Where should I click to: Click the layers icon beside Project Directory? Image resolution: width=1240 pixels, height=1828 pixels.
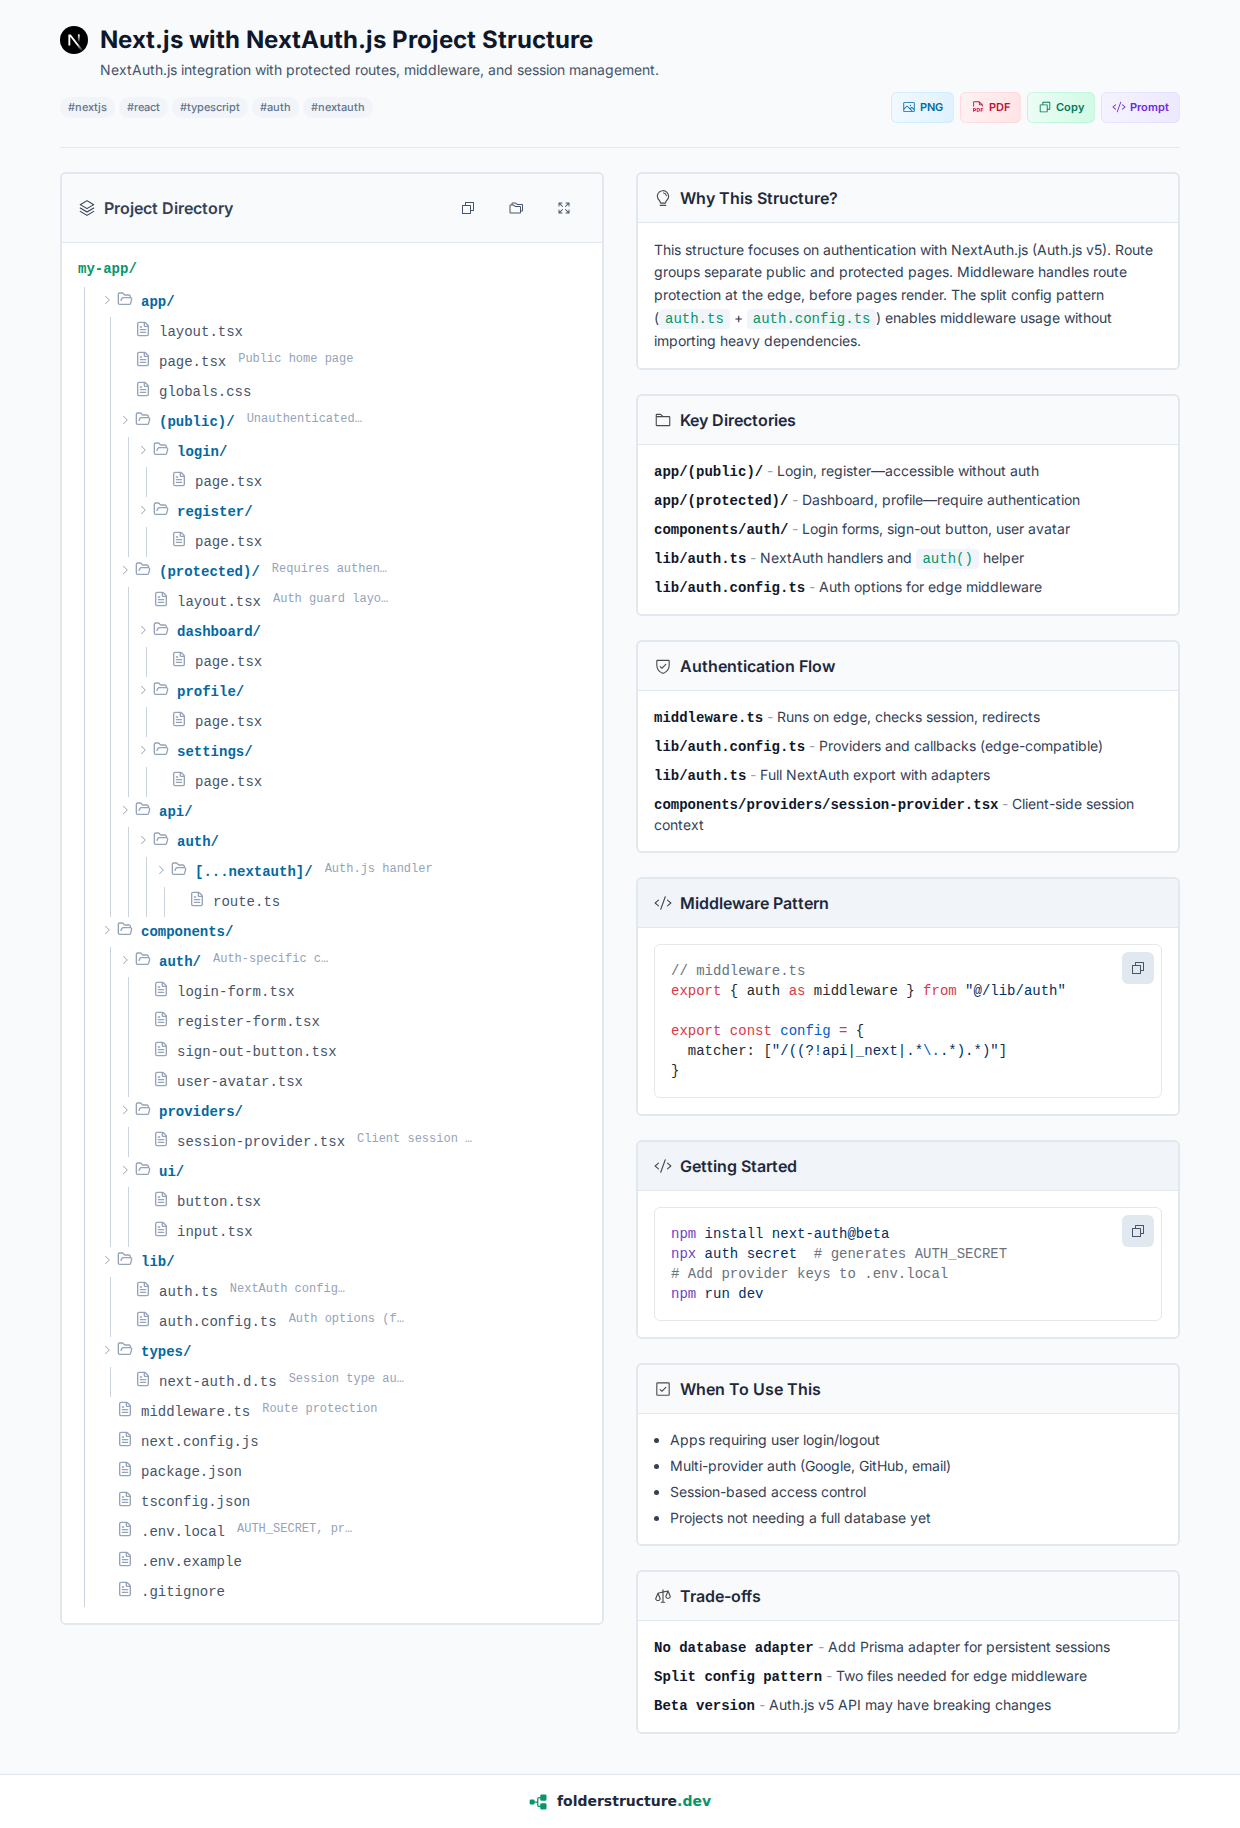click(x=87, y=208)
